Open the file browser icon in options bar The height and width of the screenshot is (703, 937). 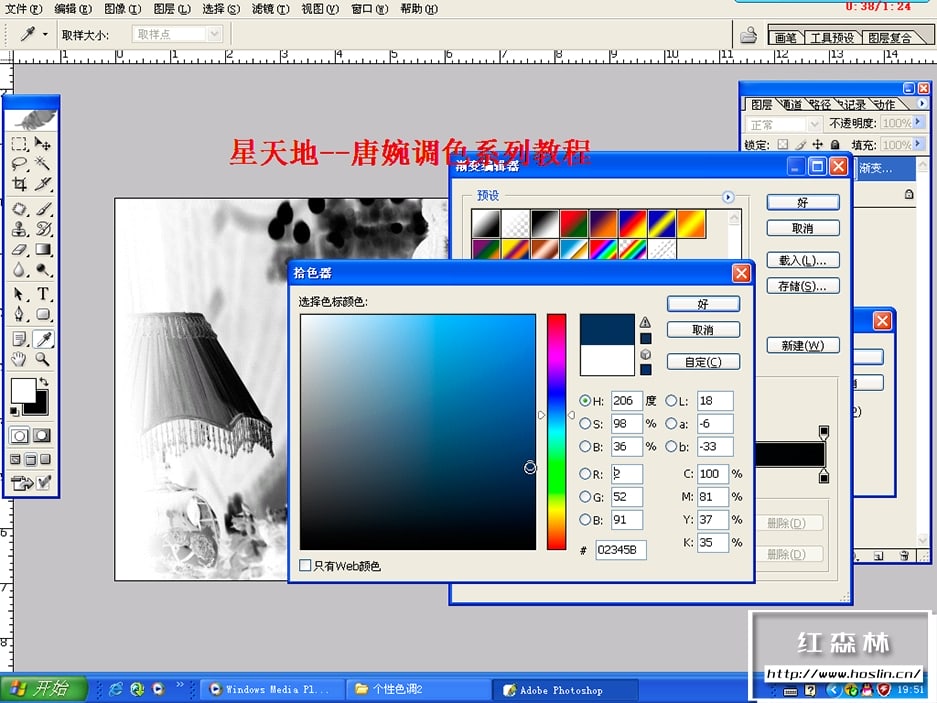pos(748,35)
